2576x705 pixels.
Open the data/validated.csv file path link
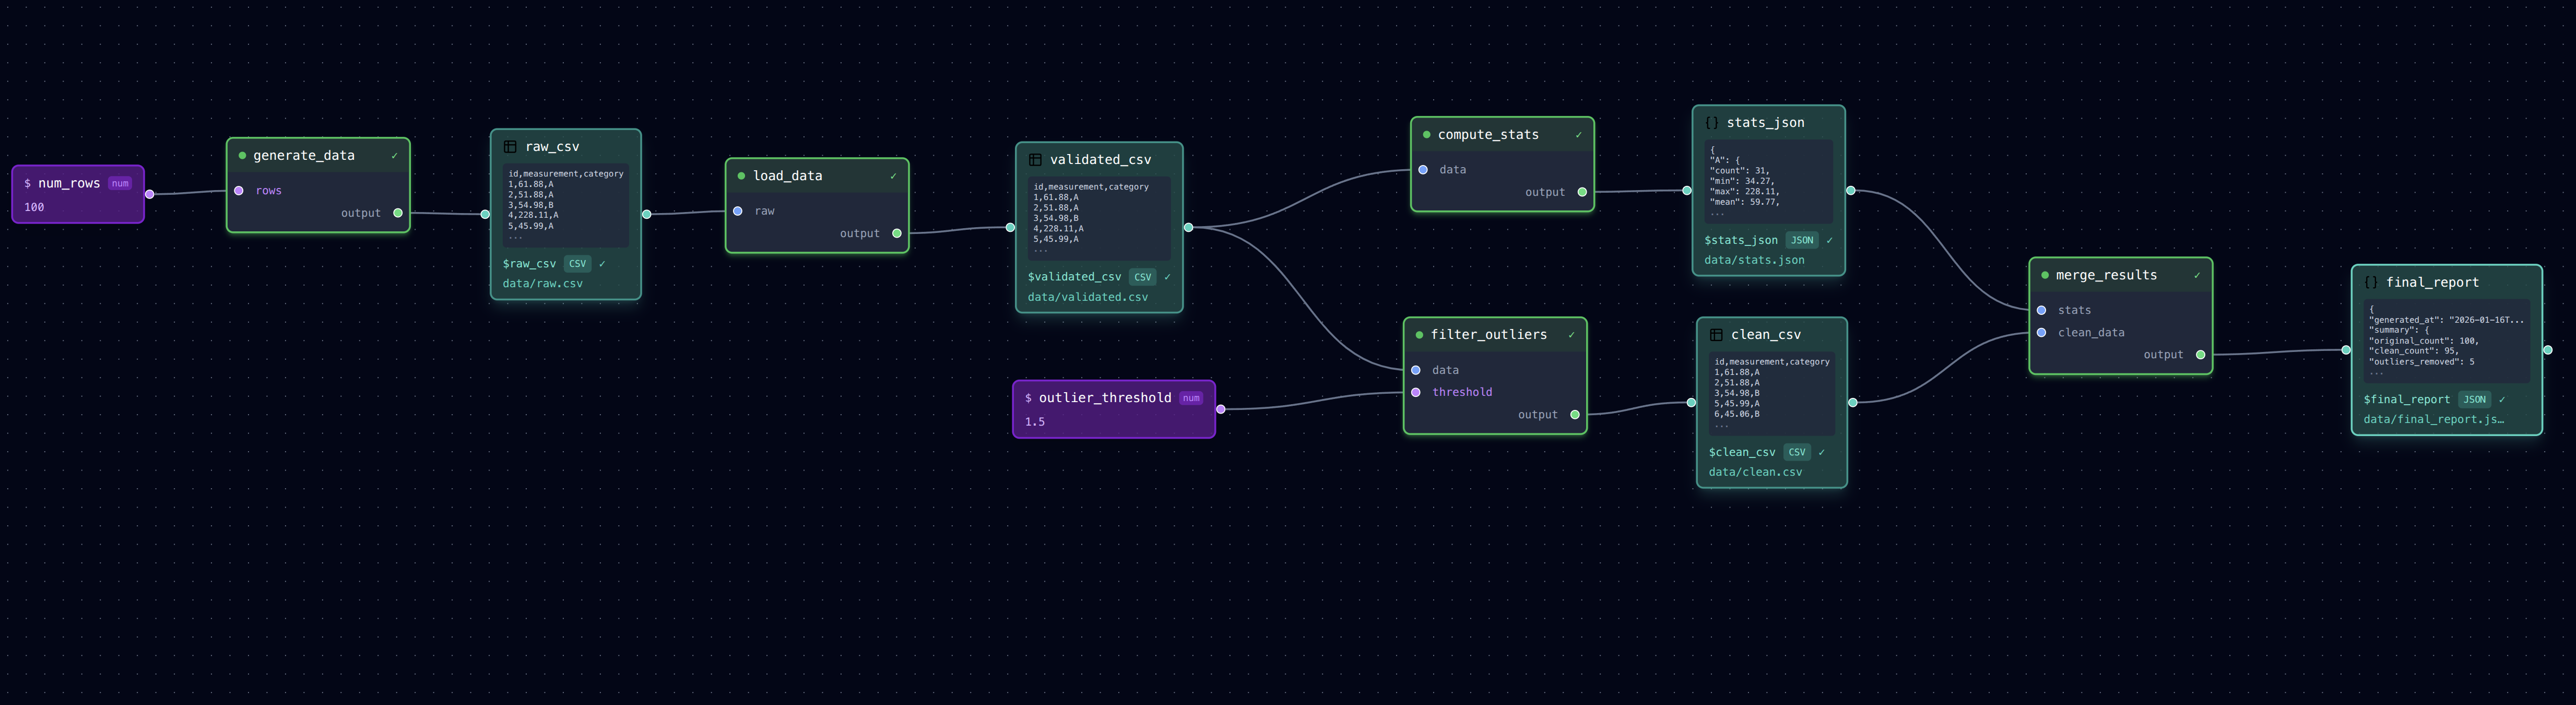[x=1087, y=297]
